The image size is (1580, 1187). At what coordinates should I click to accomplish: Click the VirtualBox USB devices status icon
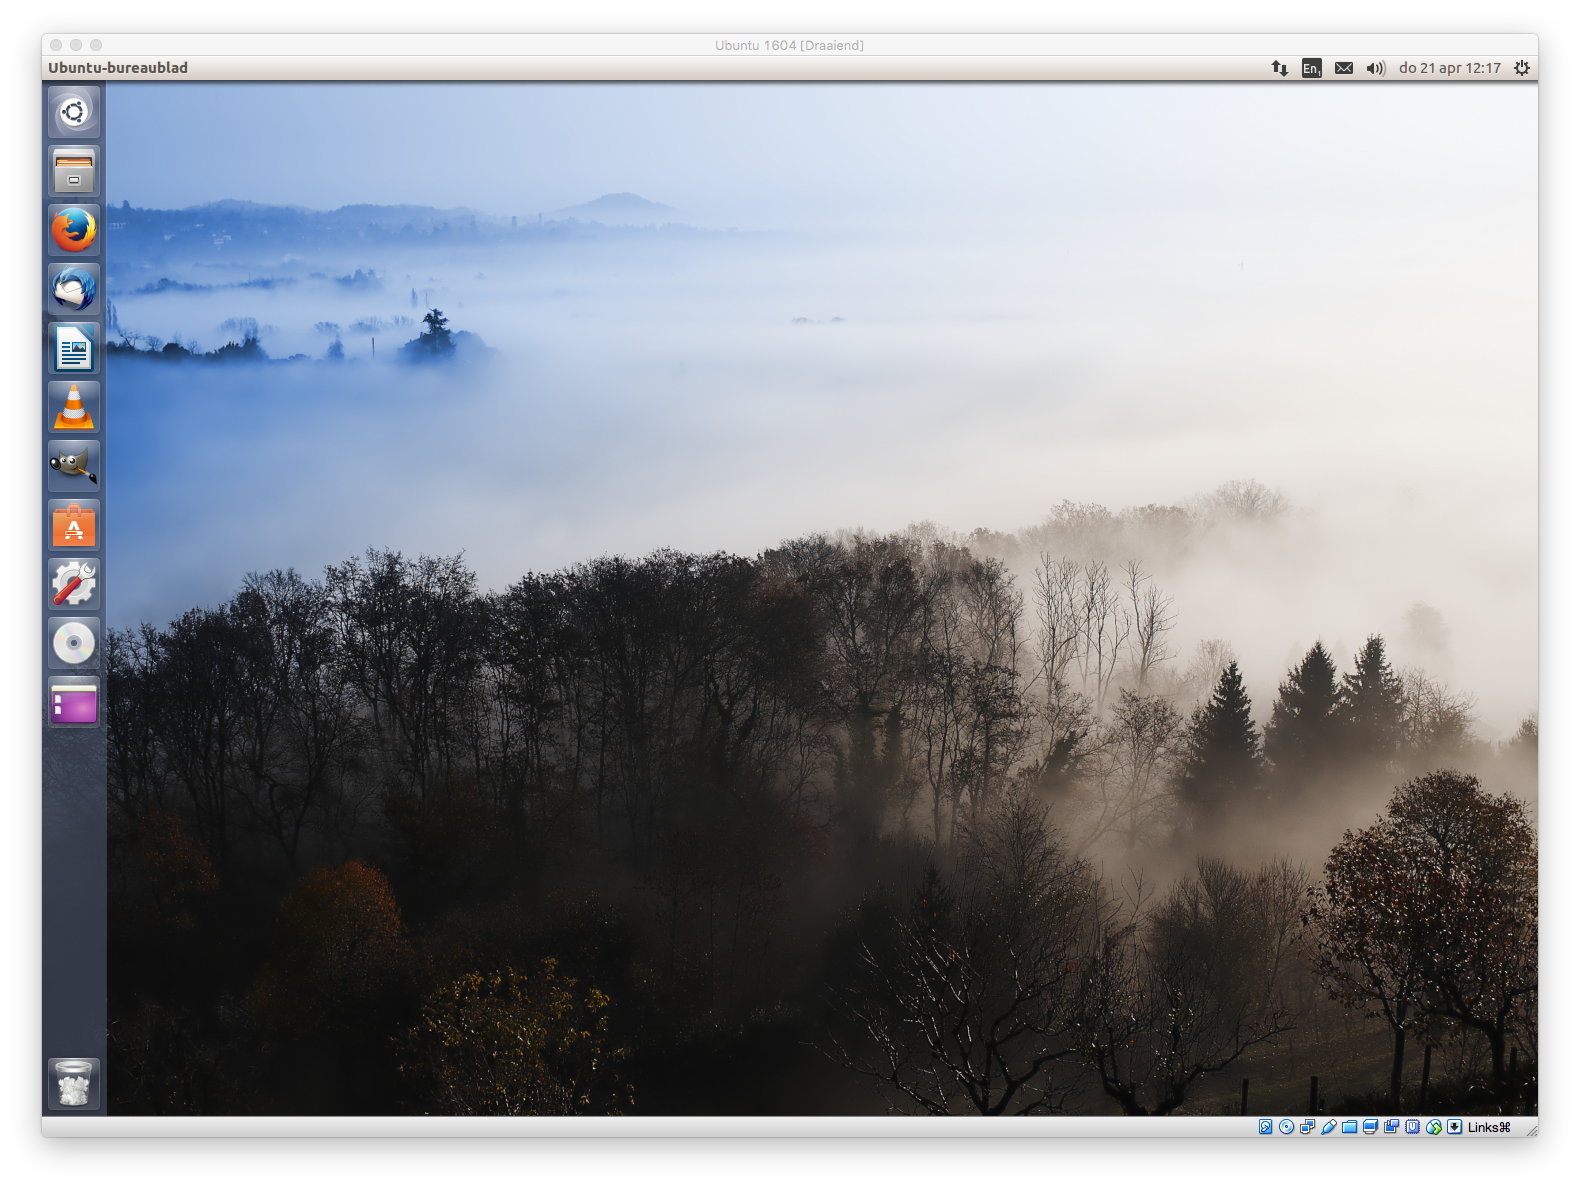[1329, 1127]
